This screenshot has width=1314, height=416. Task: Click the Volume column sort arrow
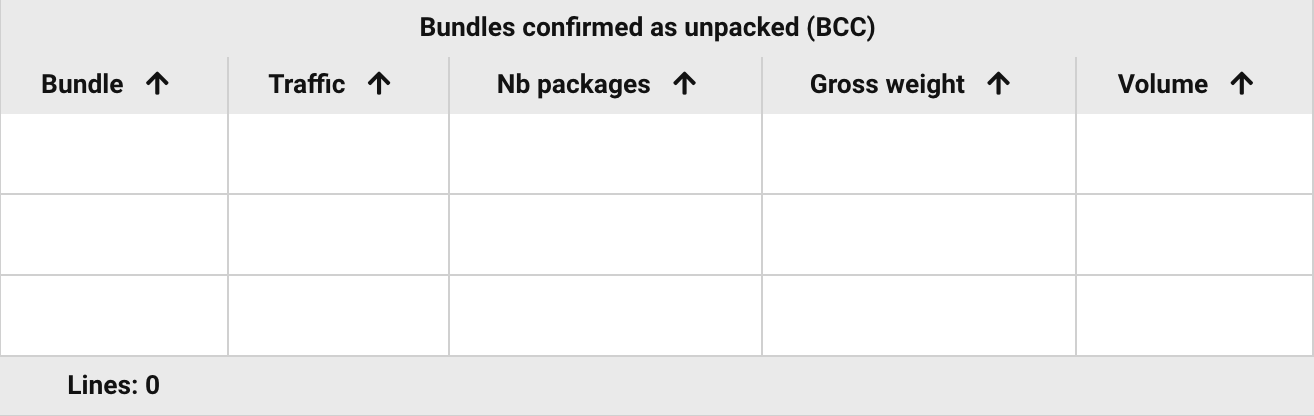[1241, 85]
